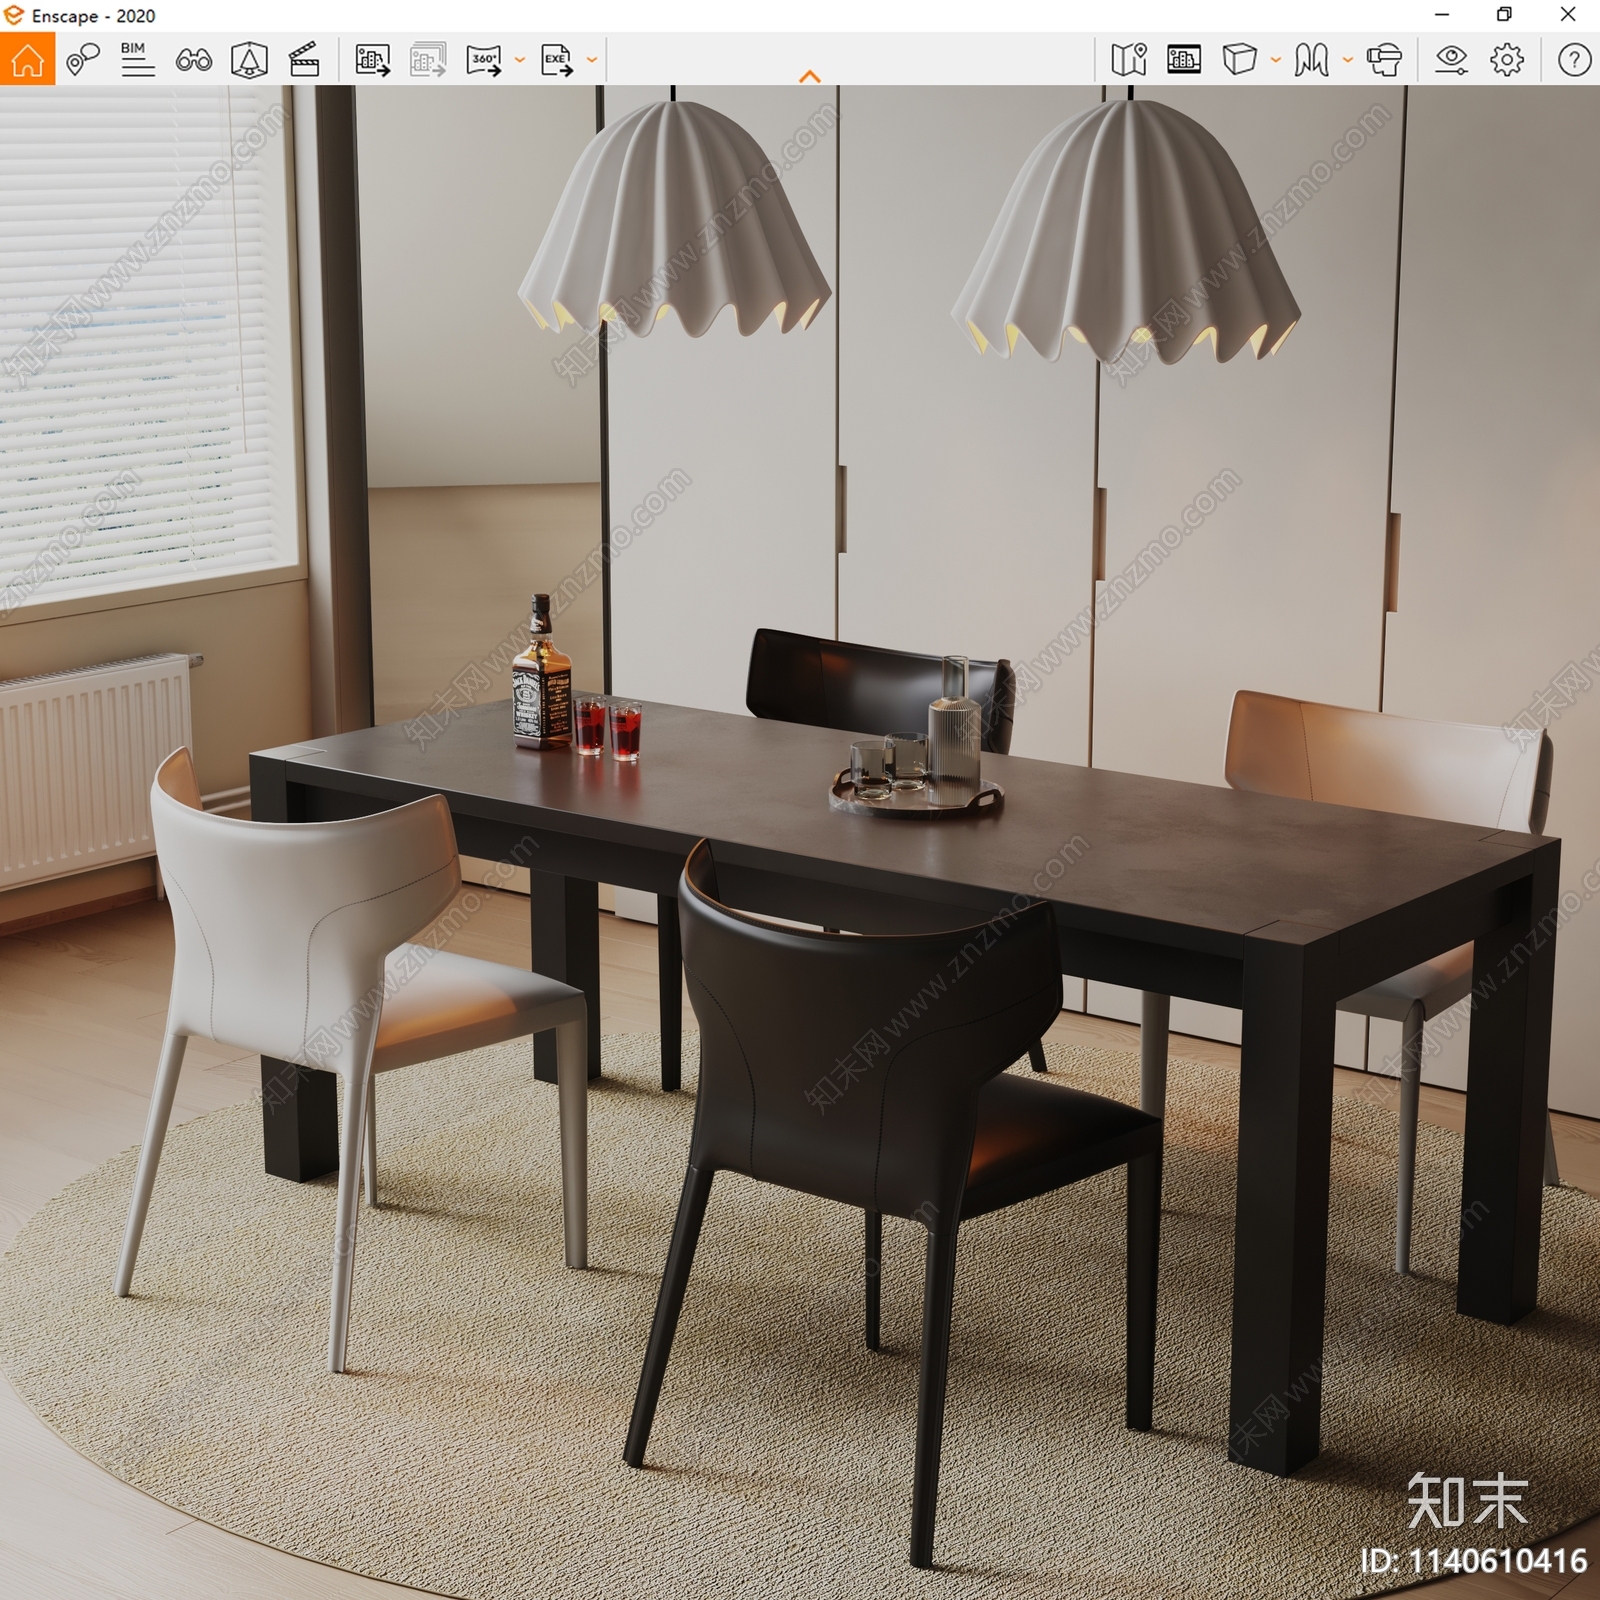The image size is (1600, 1600).
Task: Open the collaborative annotations tool
Action: [x=83, y=59]
